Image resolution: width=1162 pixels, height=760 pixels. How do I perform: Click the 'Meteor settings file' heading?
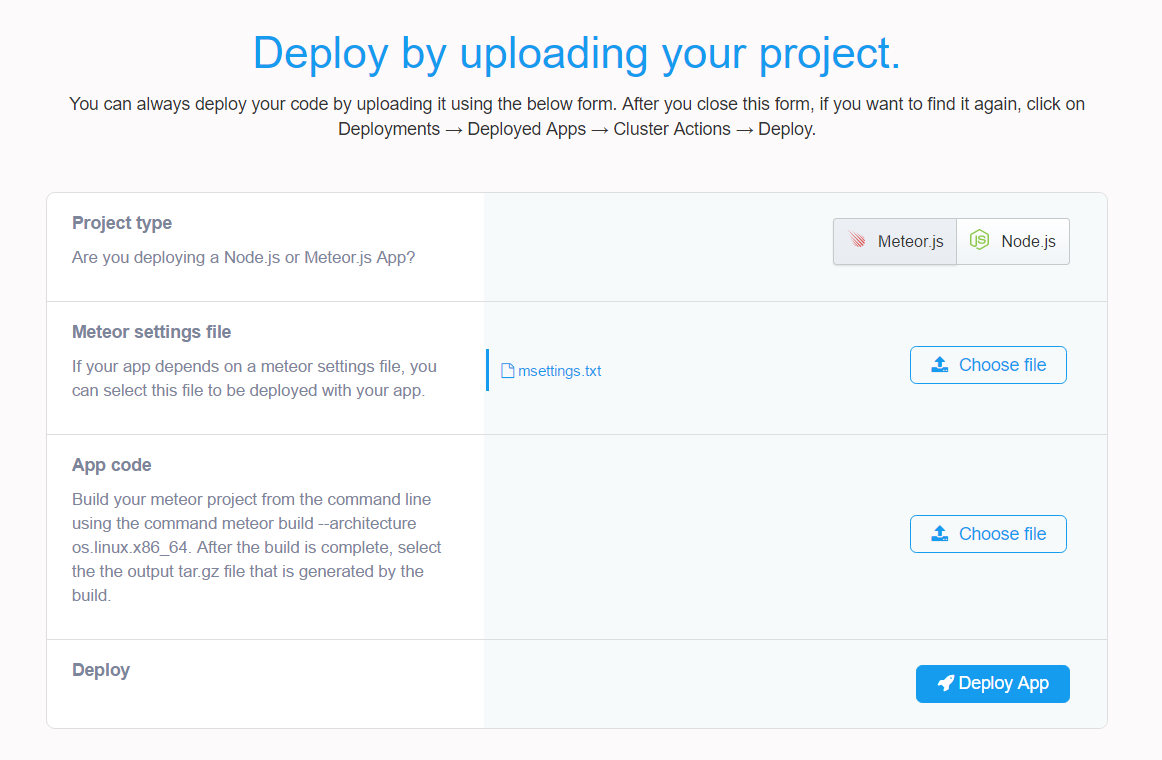[151, 332]
